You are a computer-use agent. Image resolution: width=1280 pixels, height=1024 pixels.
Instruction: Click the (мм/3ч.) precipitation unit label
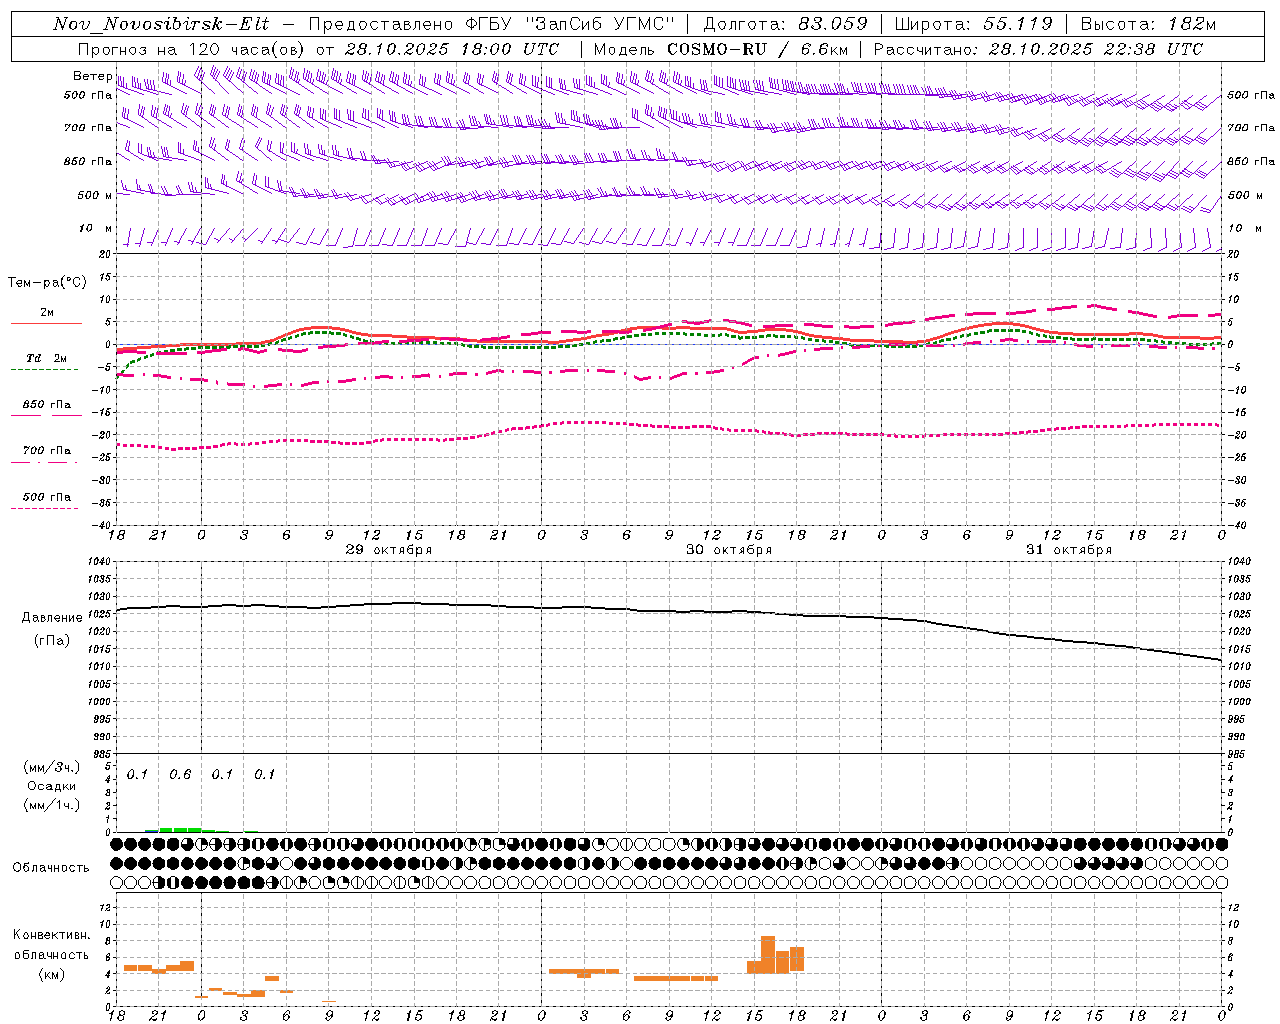[x=52, y=767]
